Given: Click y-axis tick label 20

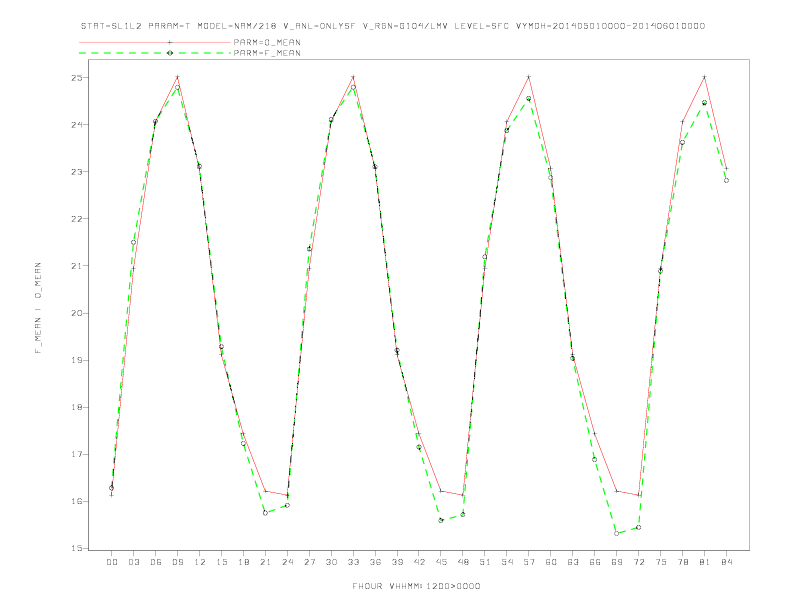Looking at the screenshot, I should coord(77,313).
